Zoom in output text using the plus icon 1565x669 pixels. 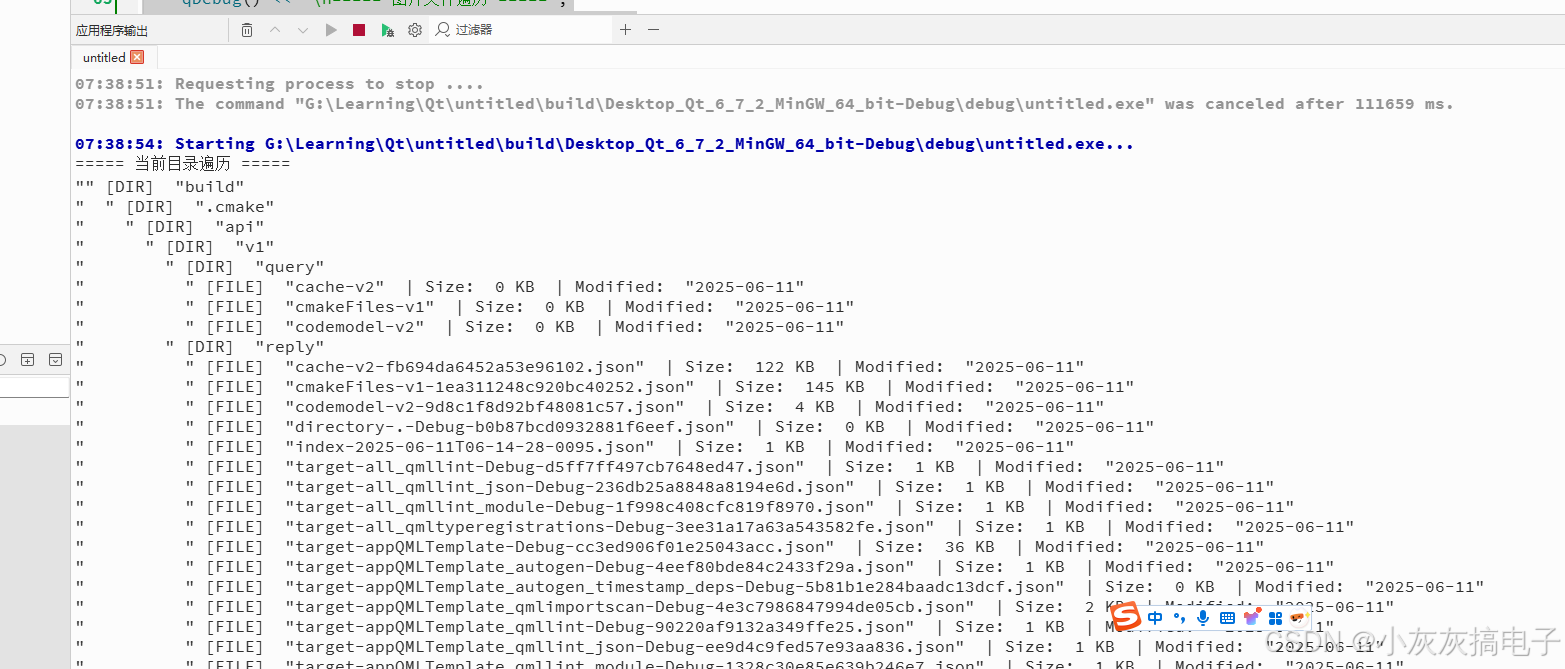point(625,30)
